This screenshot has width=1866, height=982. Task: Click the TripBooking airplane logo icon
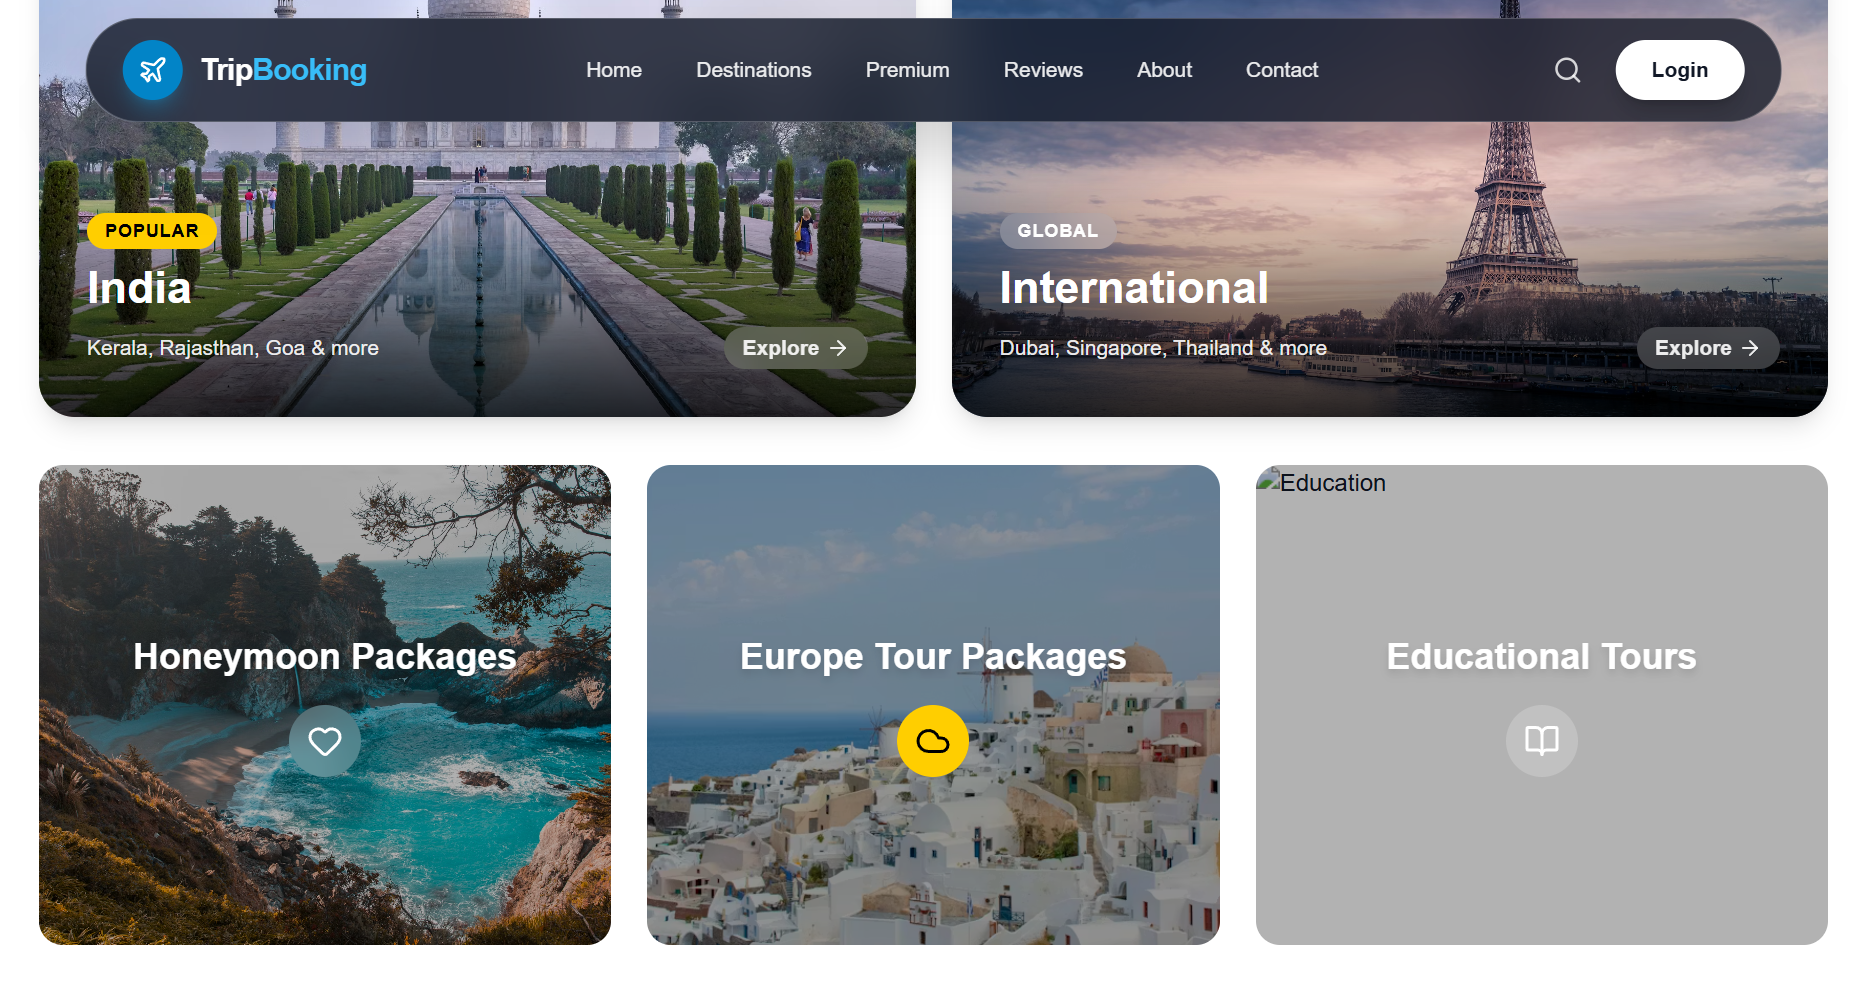click(x=152, y=70)
